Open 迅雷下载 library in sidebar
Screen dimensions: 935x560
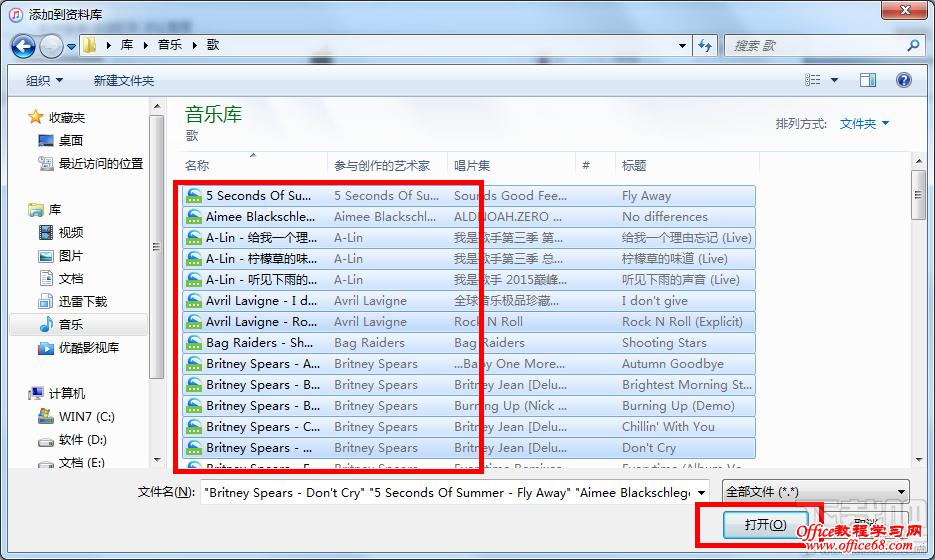coord(82,302)
